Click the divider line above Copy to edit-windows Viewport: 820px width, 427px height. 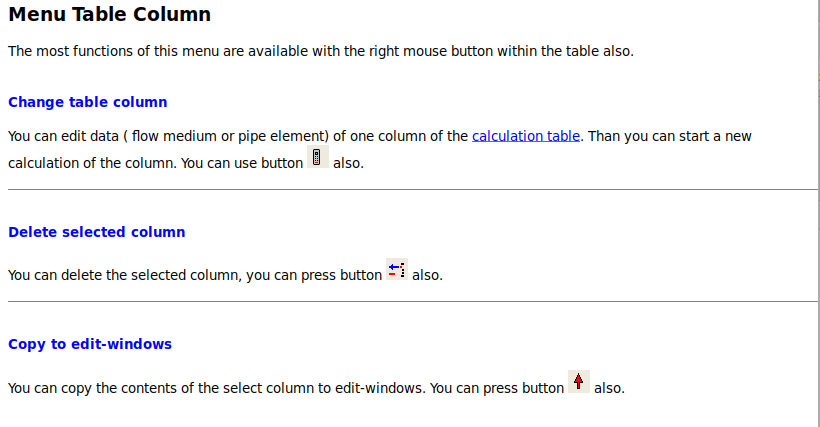[x=413, y=302]
